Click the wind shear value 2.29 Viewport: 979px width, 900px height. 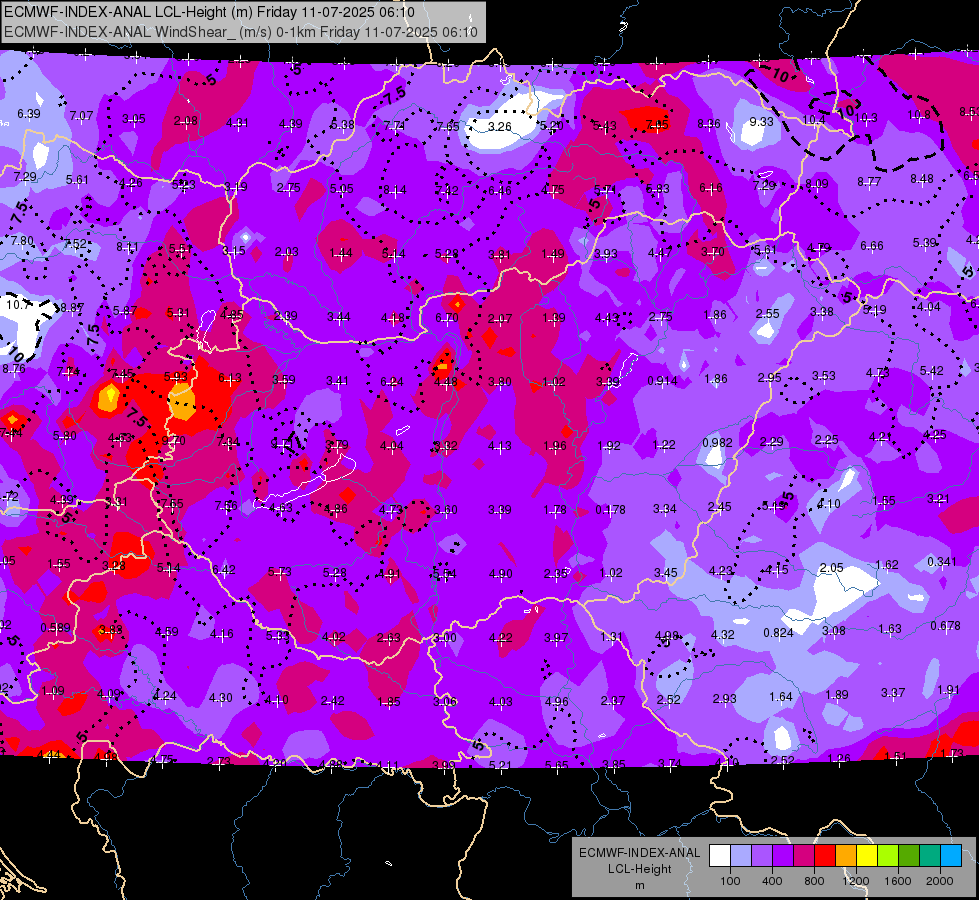pos(771,442)
